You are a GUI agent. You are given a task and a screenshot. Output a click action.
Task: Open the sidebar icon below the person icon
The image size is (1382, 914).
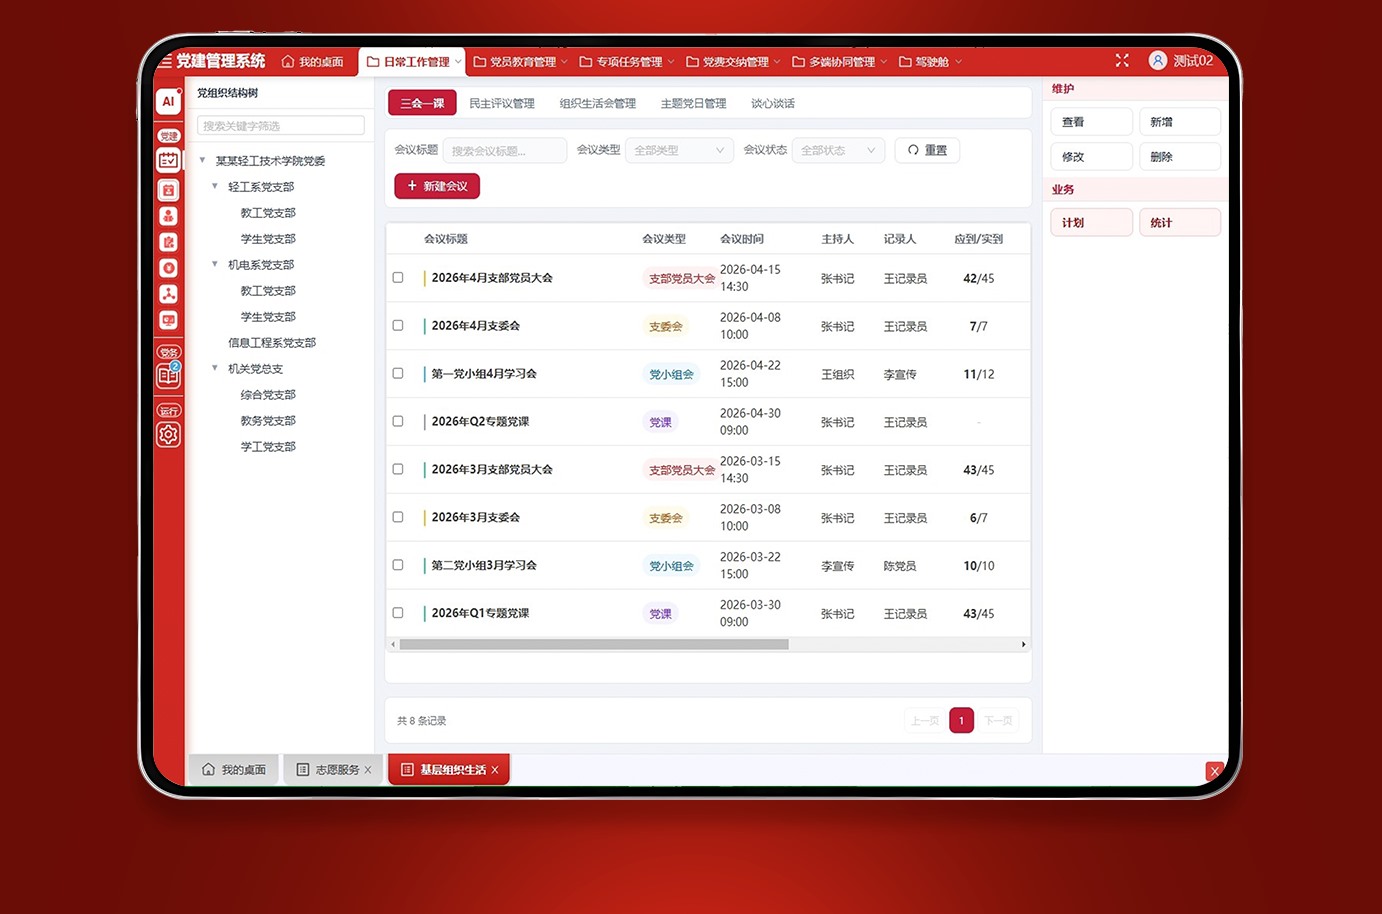click(168, 242)
